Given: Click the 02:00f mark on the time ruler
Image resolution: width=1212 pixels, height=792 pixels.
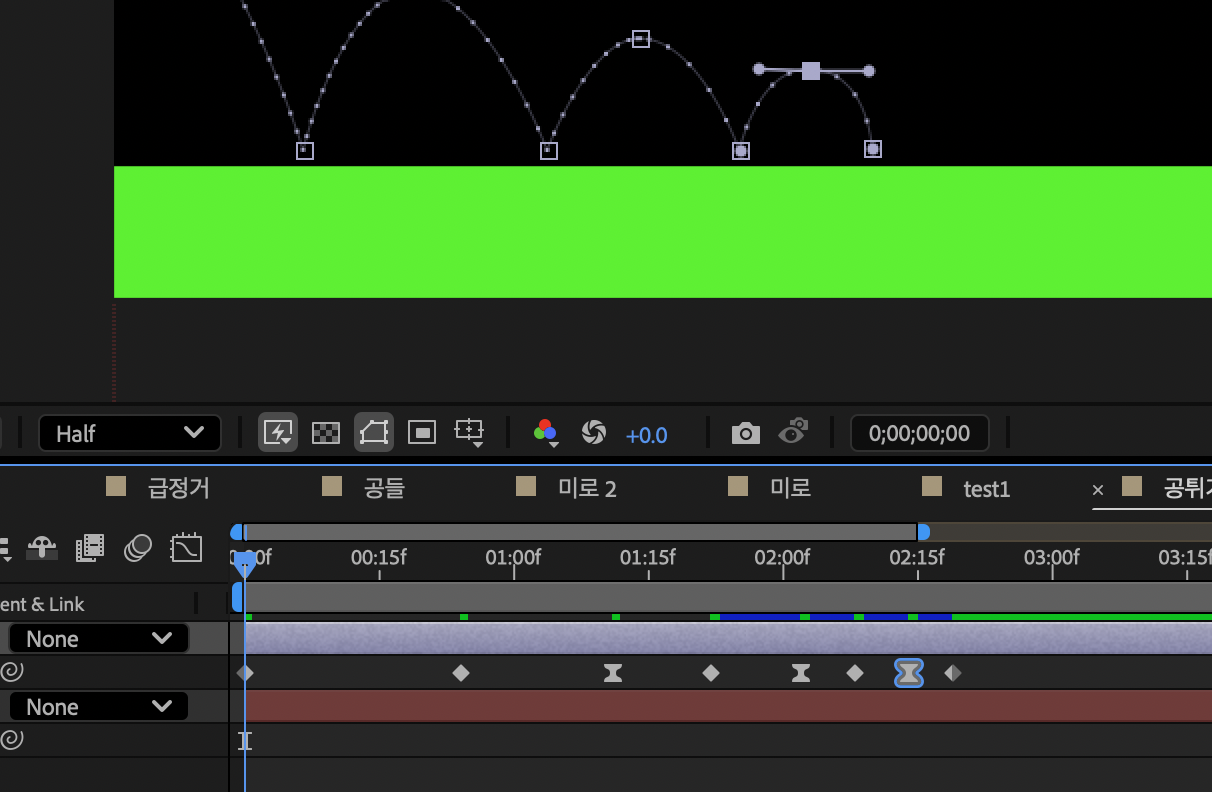Looking at the screenshot, I should pos(782,558).
